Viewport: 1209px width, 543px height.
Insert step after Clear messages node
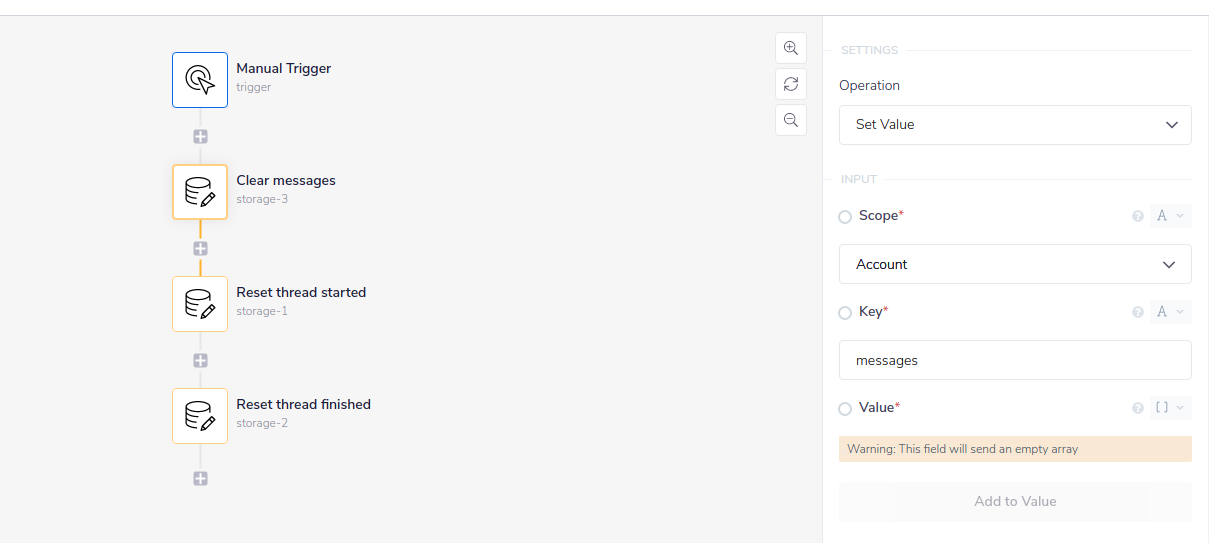(x=200, y=248)
